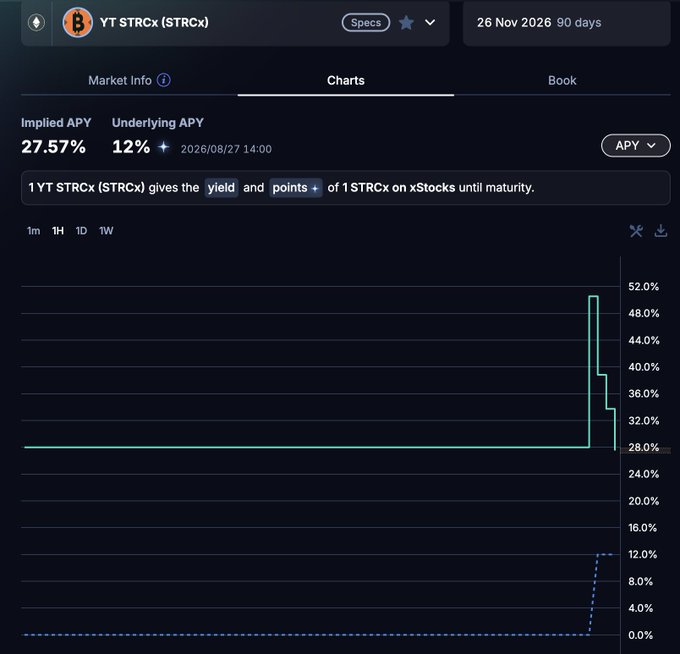Click the 52.0% axis label
The image size is (680, 654).
click(644, 287)
